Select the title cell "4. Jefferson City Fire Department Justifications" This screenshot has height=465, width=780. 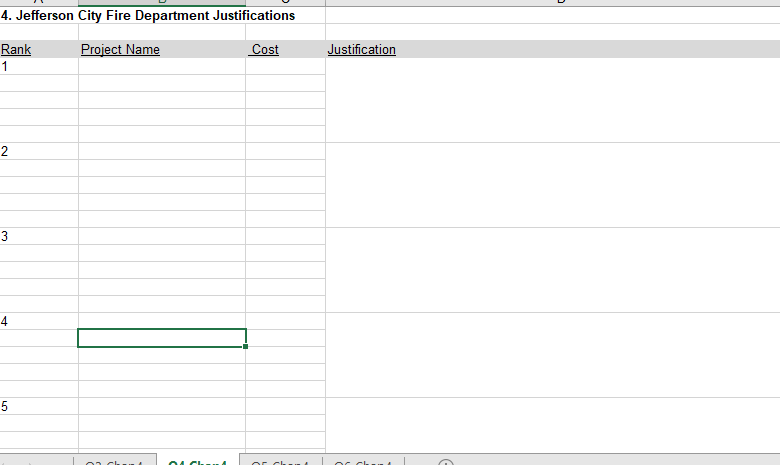(148, 15)
